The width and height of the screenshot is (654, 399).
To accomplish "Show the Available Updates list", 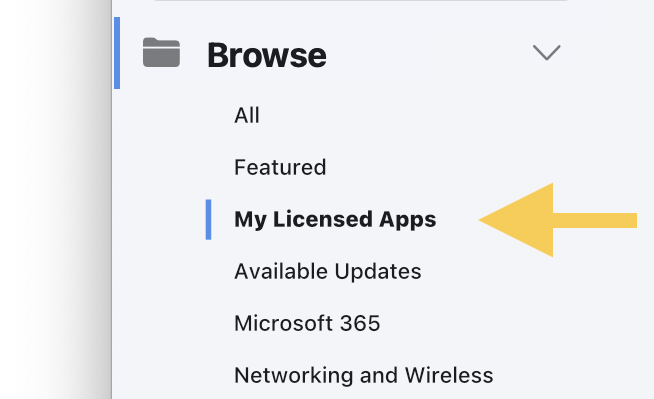I will coord(328,271).
